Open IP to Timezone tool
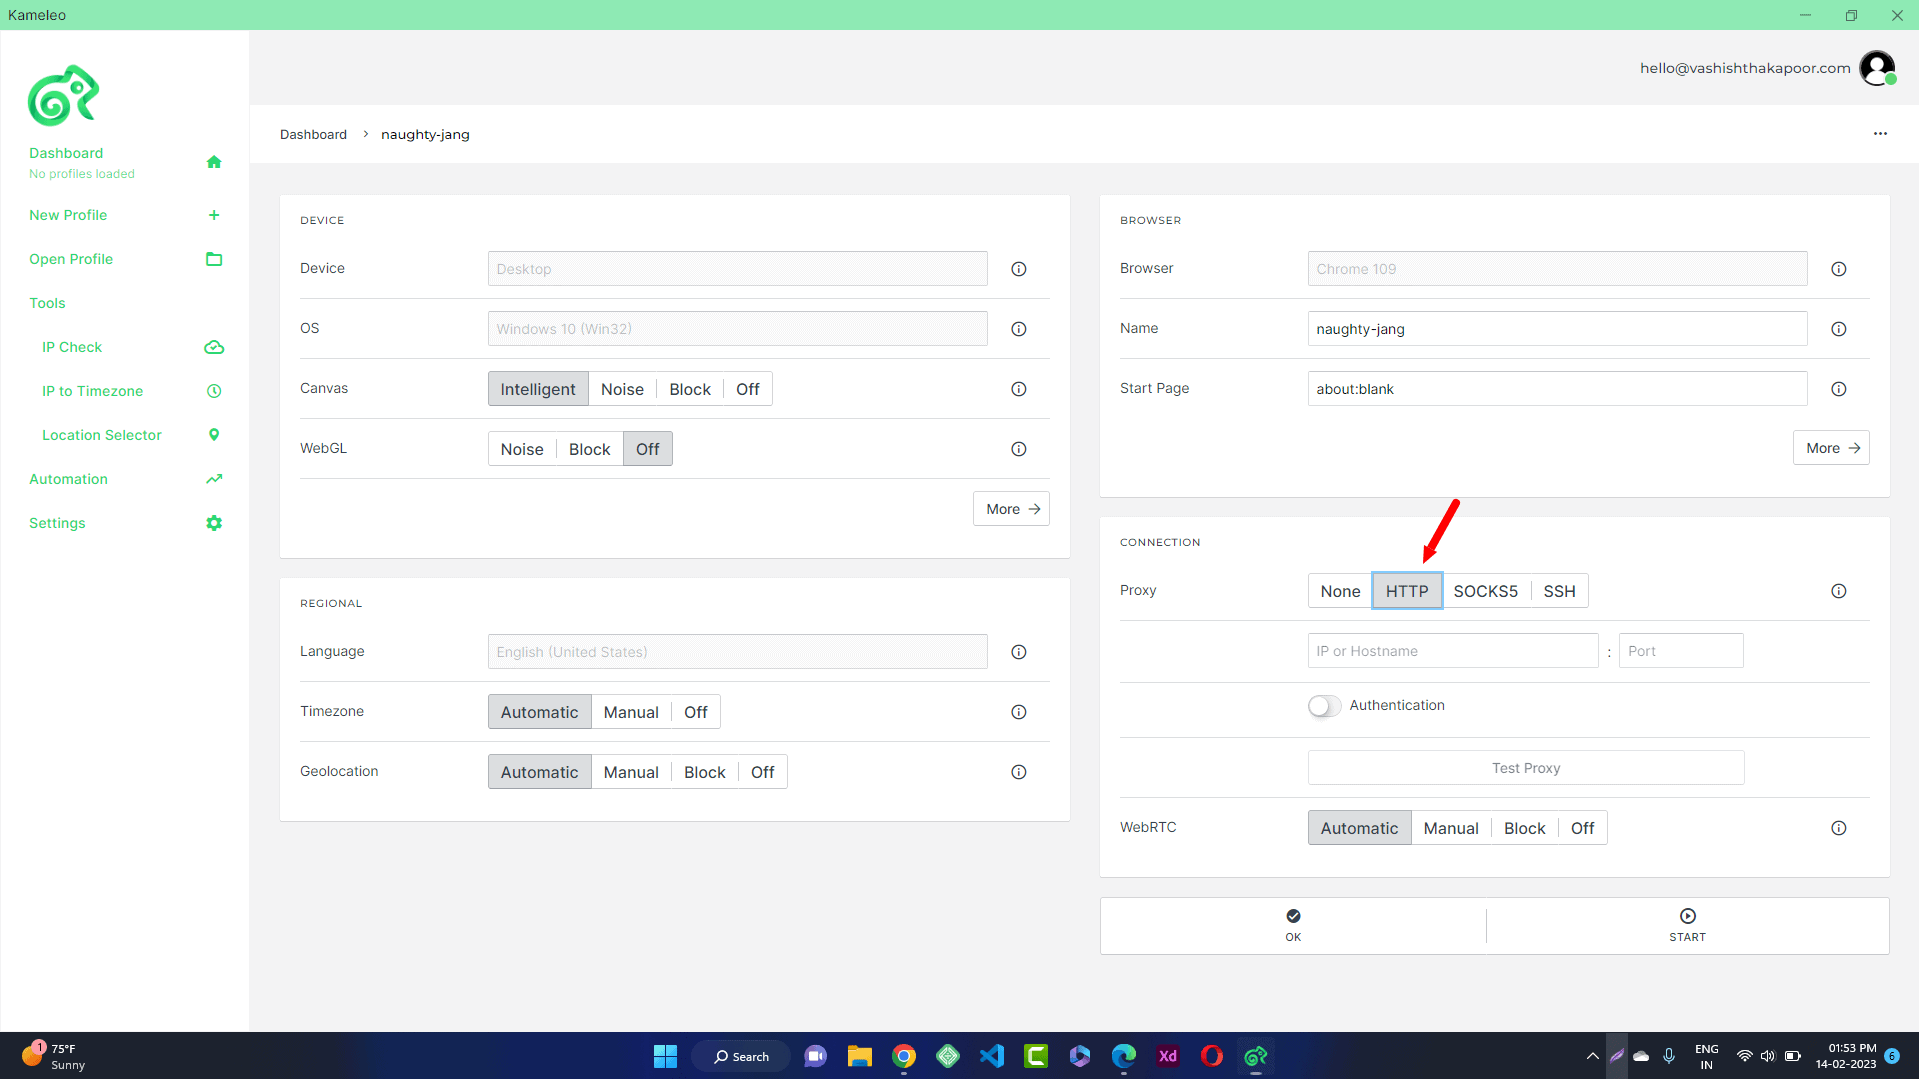Image resolution: width=1919 pixels, height=1079 pixels. (x=92, y=391)
